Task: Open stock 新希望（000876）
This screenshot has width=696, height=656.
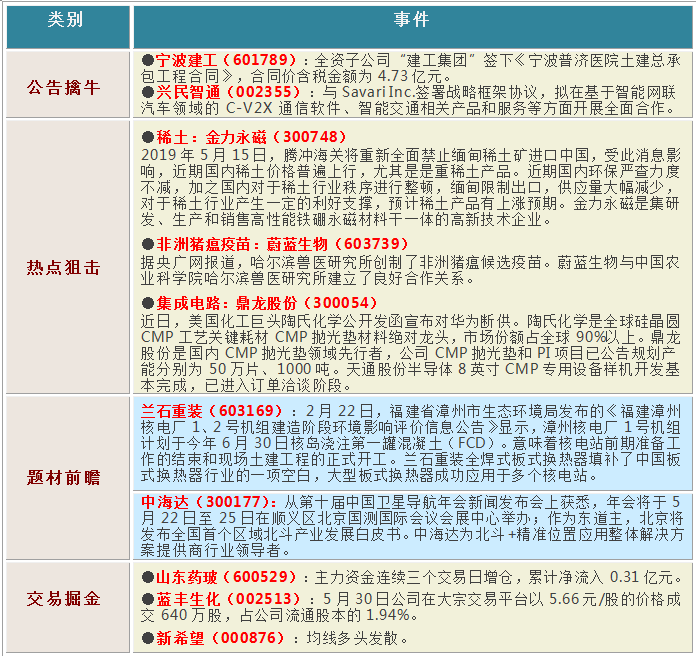Action: (220, 638)
